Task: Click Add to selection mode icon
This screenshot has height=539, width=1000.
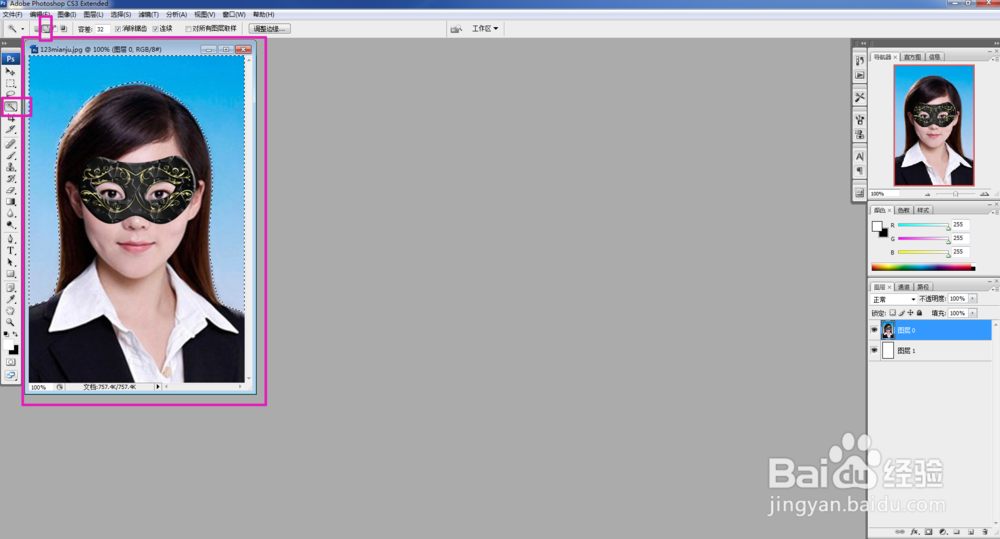Action: [45, 29]
